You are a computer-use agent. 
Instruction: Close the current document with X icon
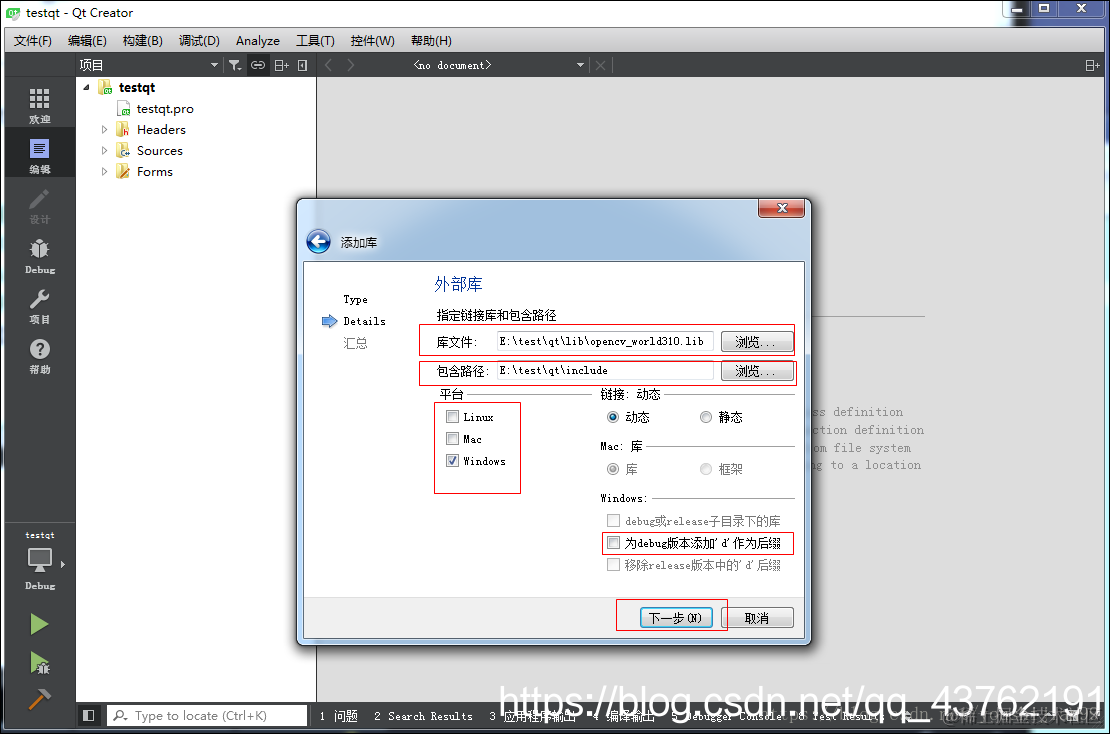tap(600, 65)
